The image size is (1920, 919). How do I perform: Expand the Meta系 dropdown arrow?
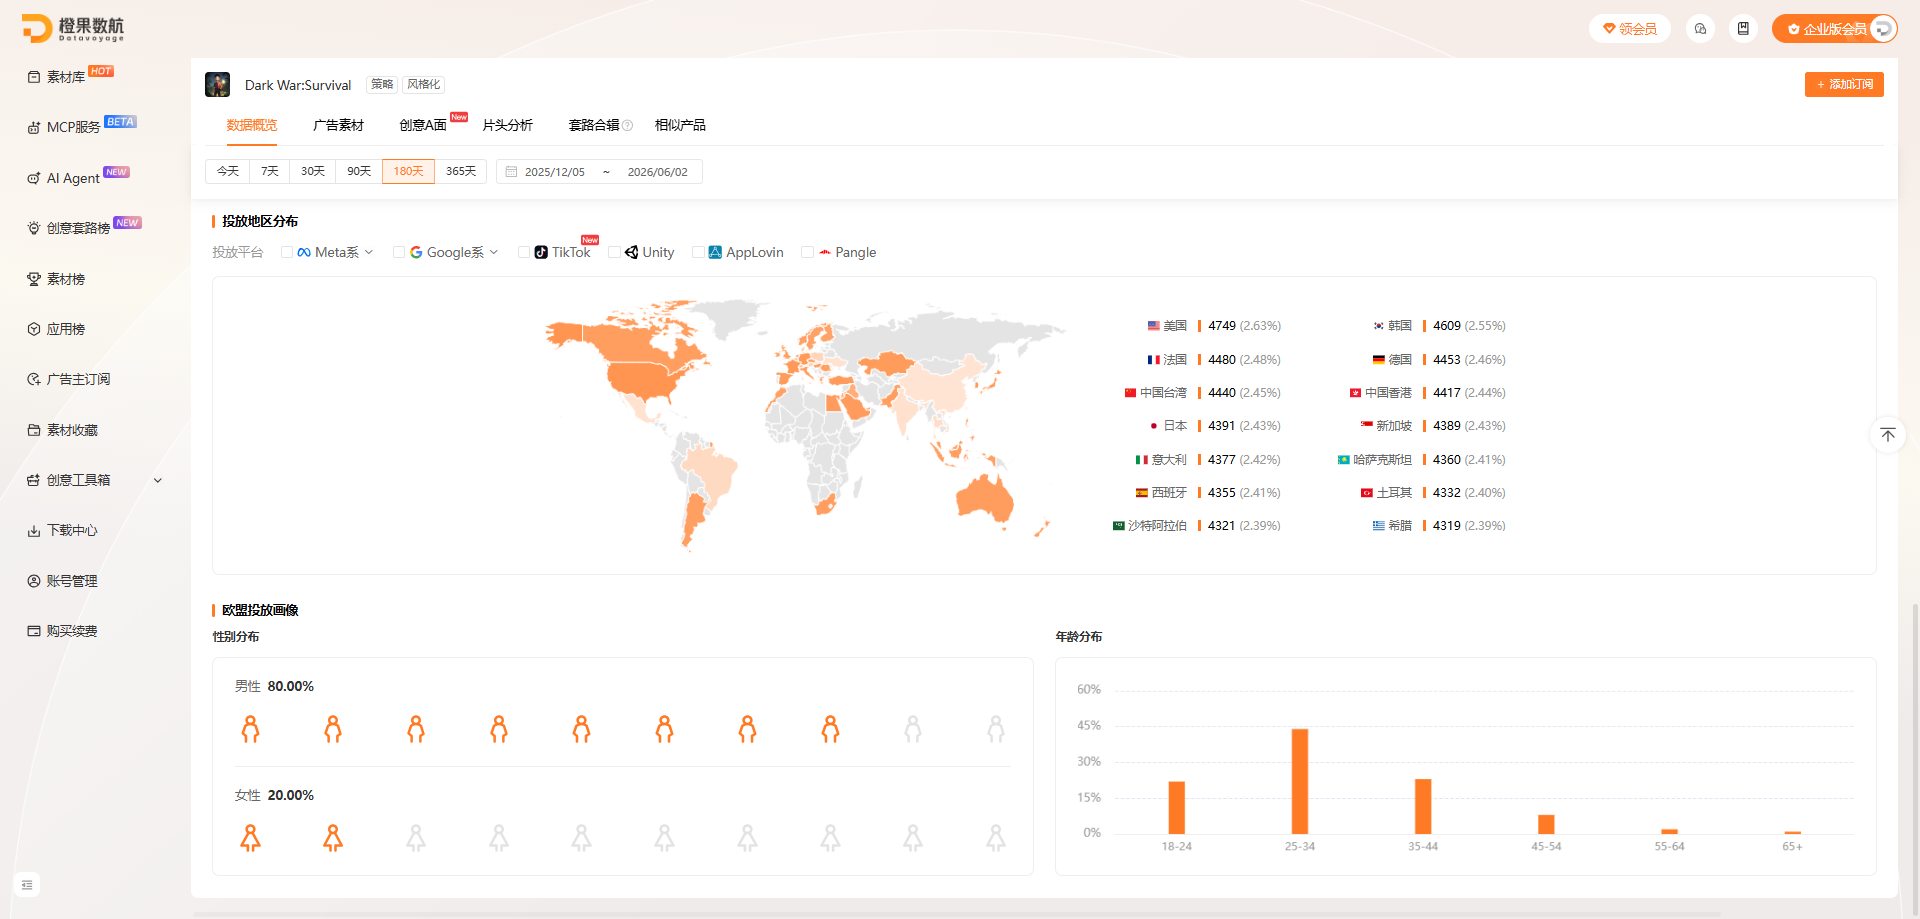point(369,253)
